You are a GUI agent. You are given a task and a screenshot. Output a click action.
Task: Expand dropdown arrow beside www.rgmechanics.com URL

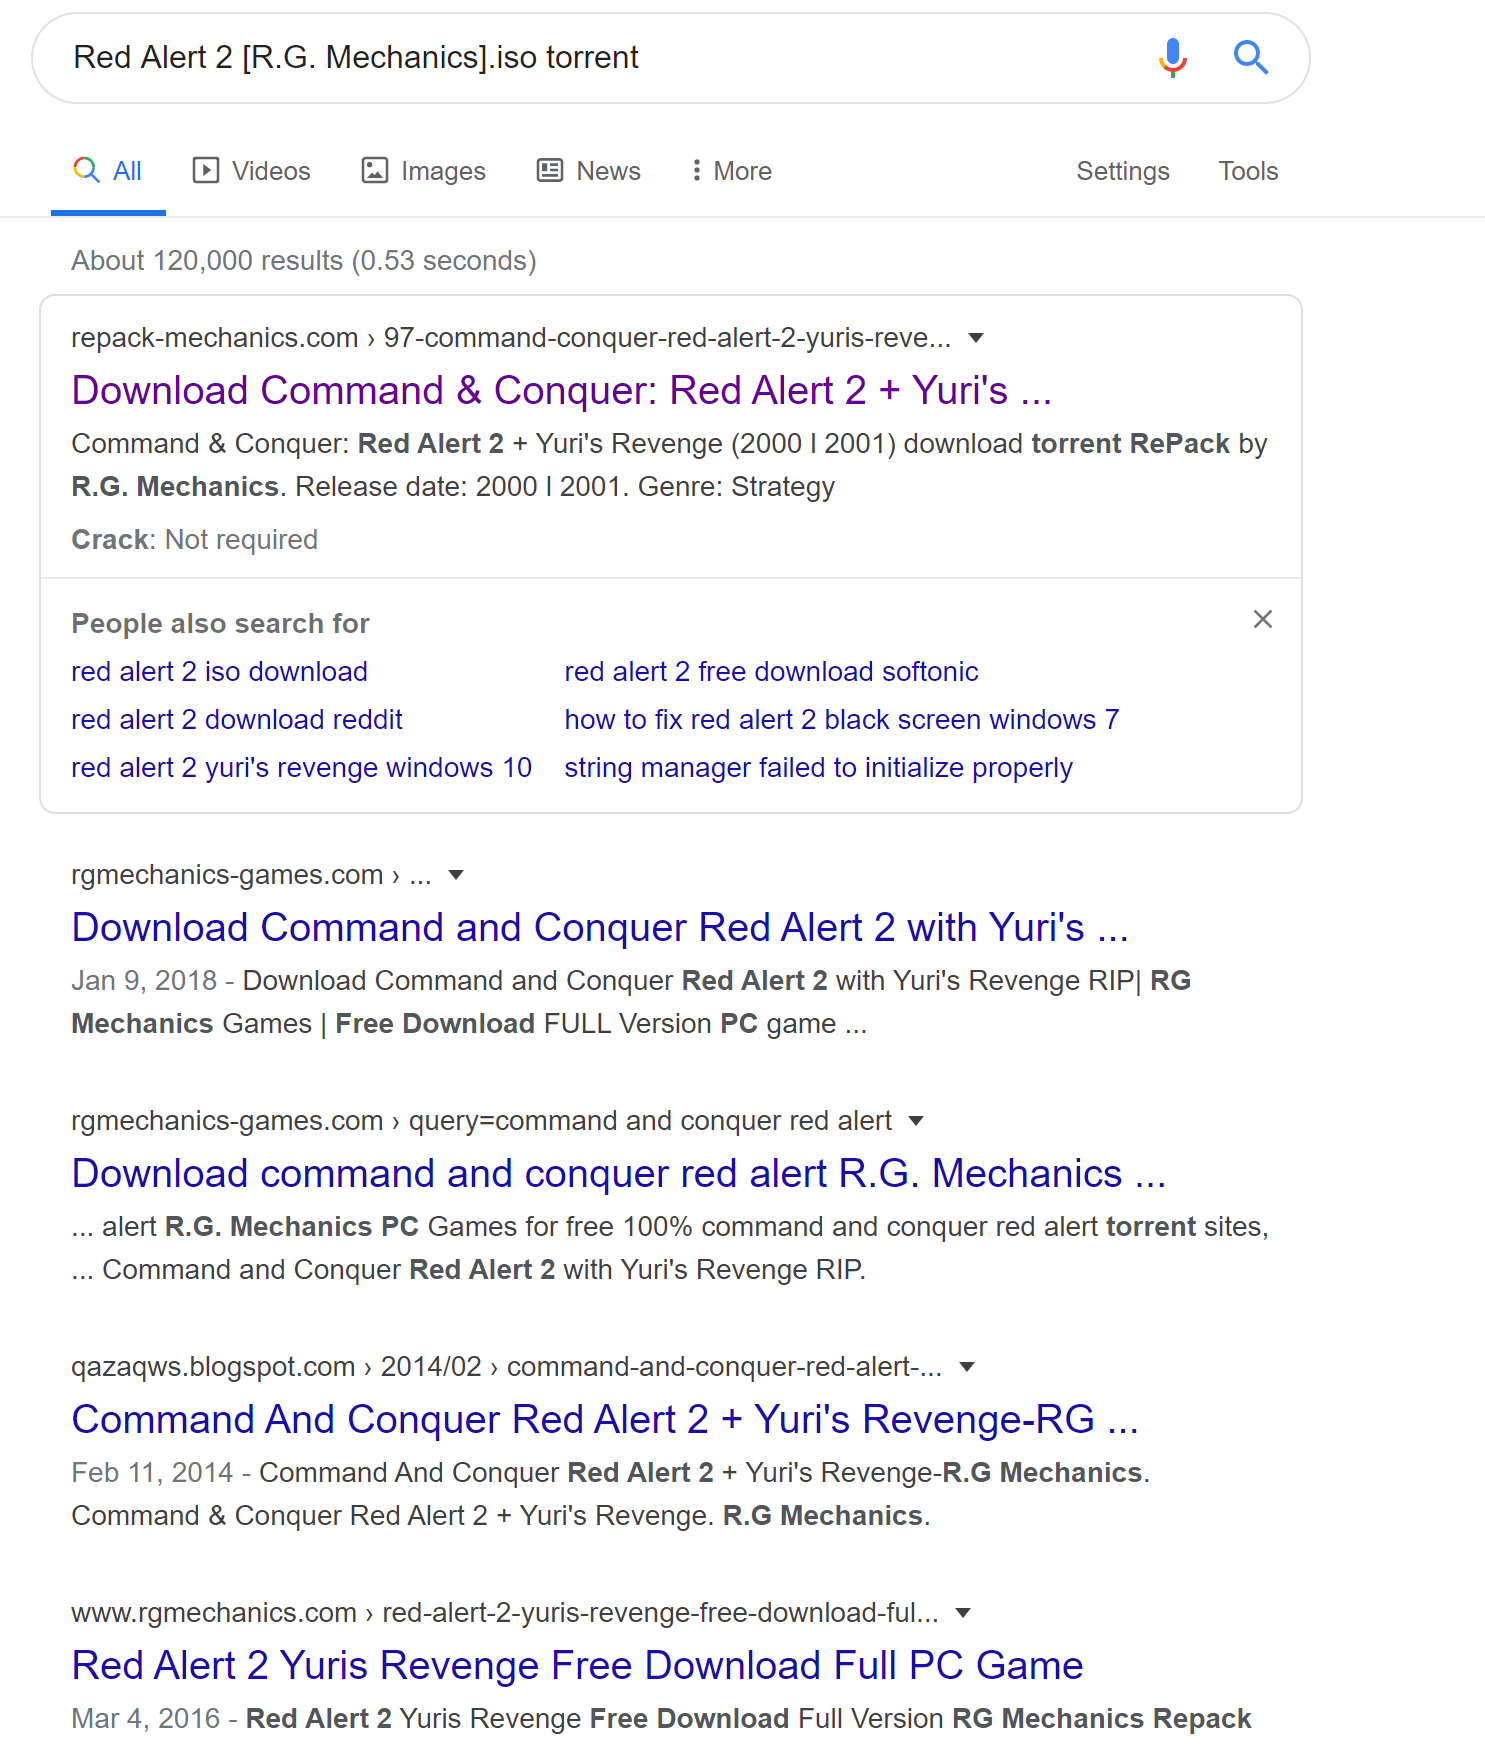tap(963, 1613)
